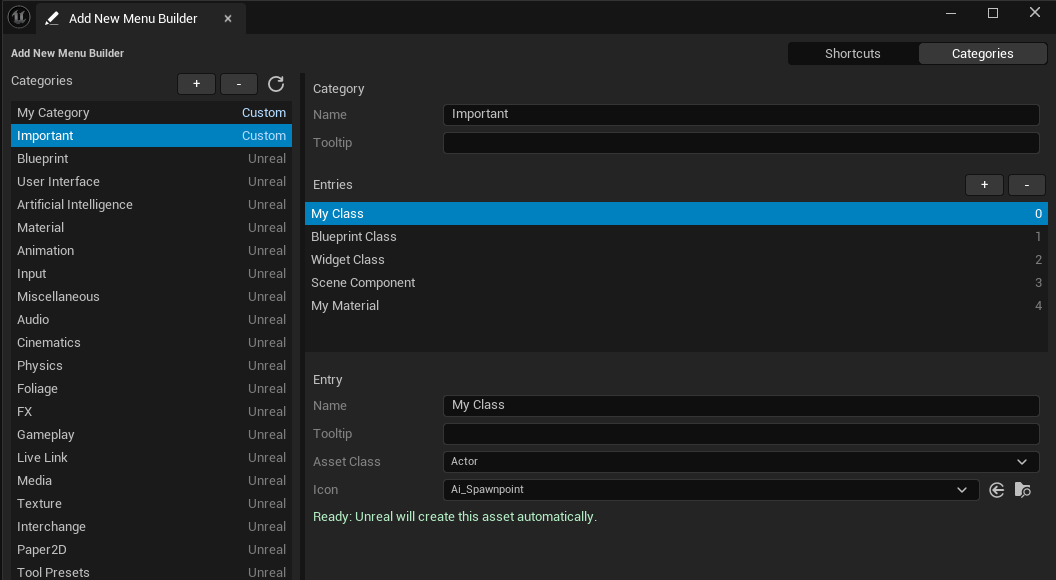
Task: Switch to the Shortcuts tab
Action: click(853, 54)
